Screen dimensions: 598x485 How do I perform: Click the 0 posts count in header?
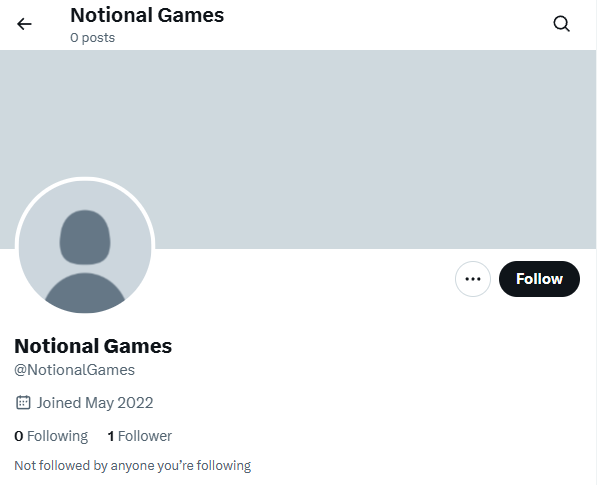[93, 38]
